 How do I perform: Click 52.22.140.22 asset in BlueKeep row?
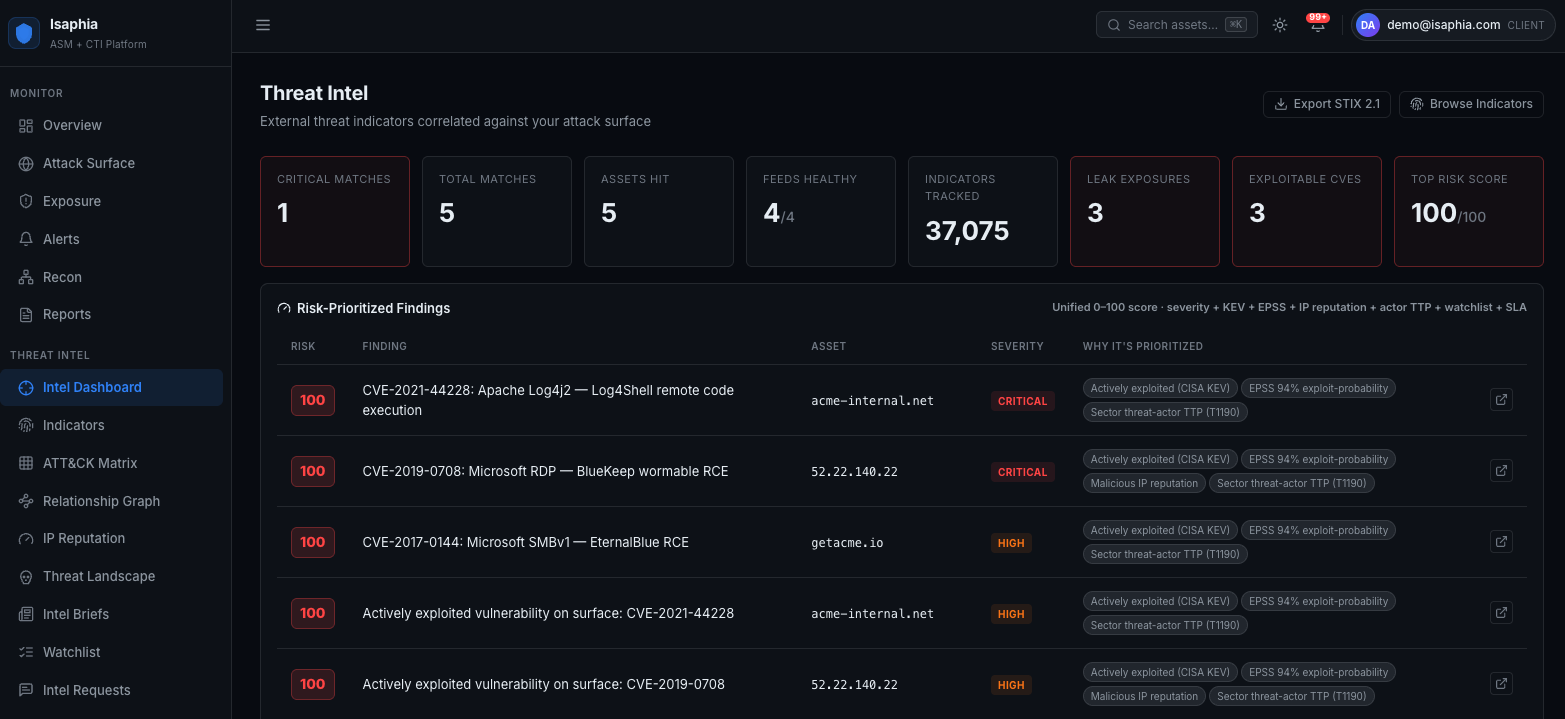[x=854, y=472]
